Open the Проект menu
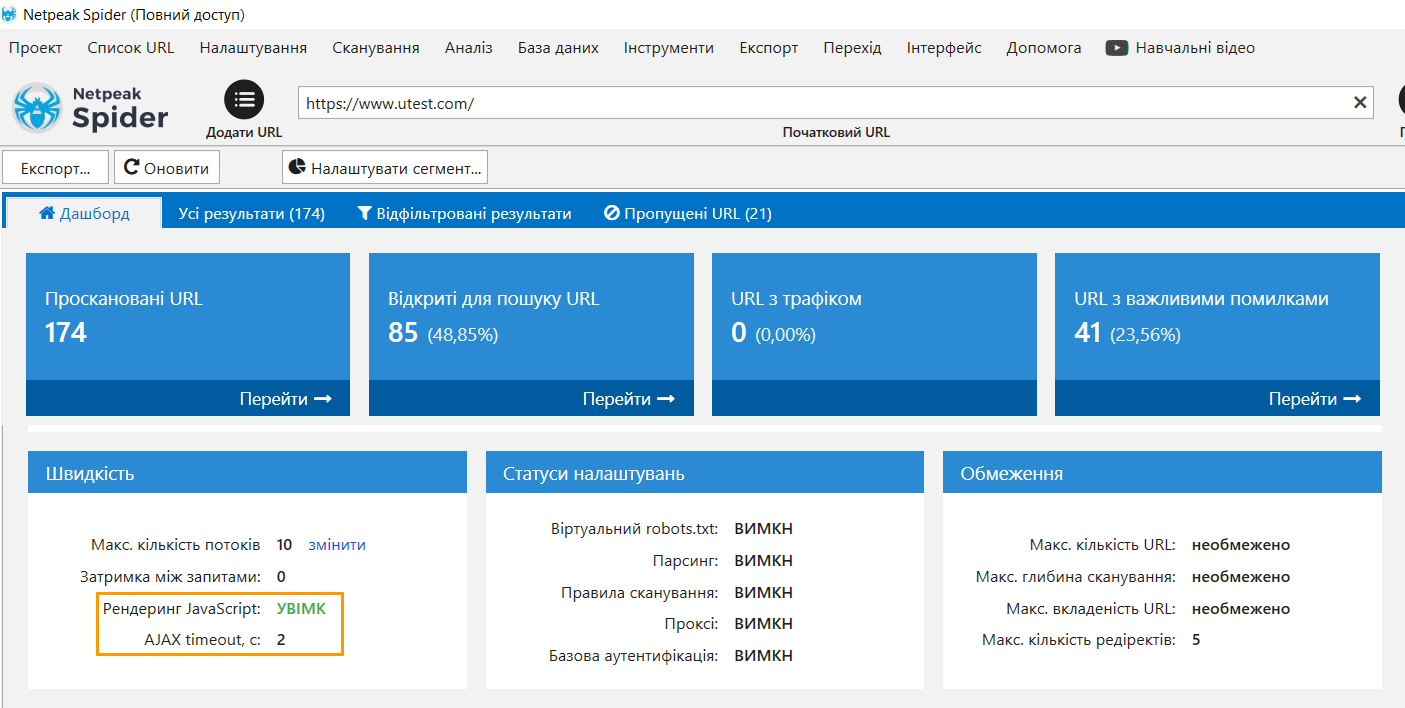Screen dimensions: 1405x708 coord(36,48)
